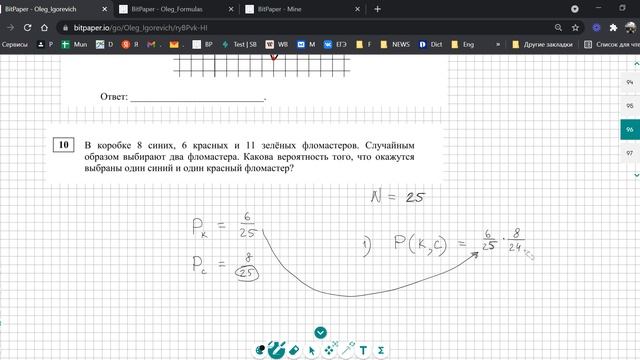640x360 pixels.
Task: Open the D bookmark
Action: point(104,44)
